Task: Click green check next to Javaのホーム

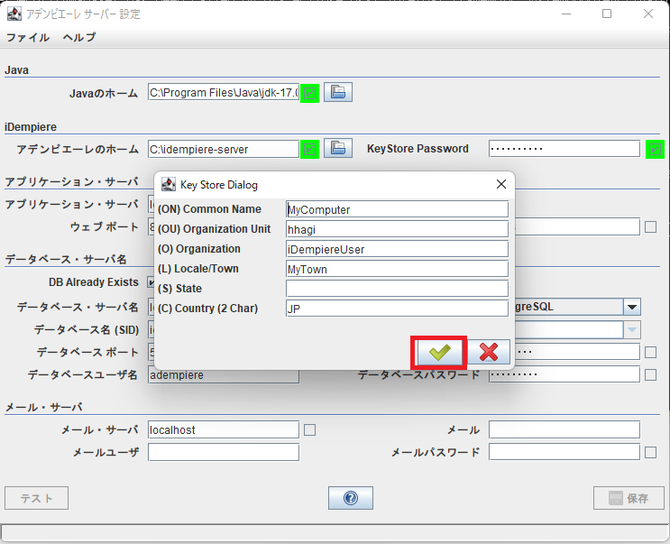Action: tap(310, 93)
